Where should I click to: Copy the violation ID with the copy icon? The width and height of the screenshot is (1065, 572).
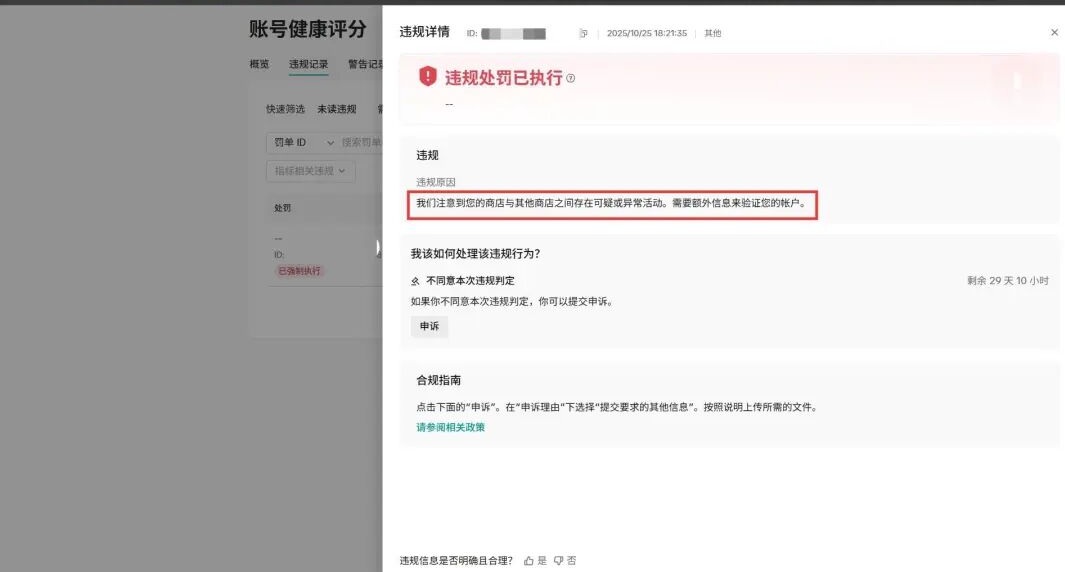click(583, 33)
